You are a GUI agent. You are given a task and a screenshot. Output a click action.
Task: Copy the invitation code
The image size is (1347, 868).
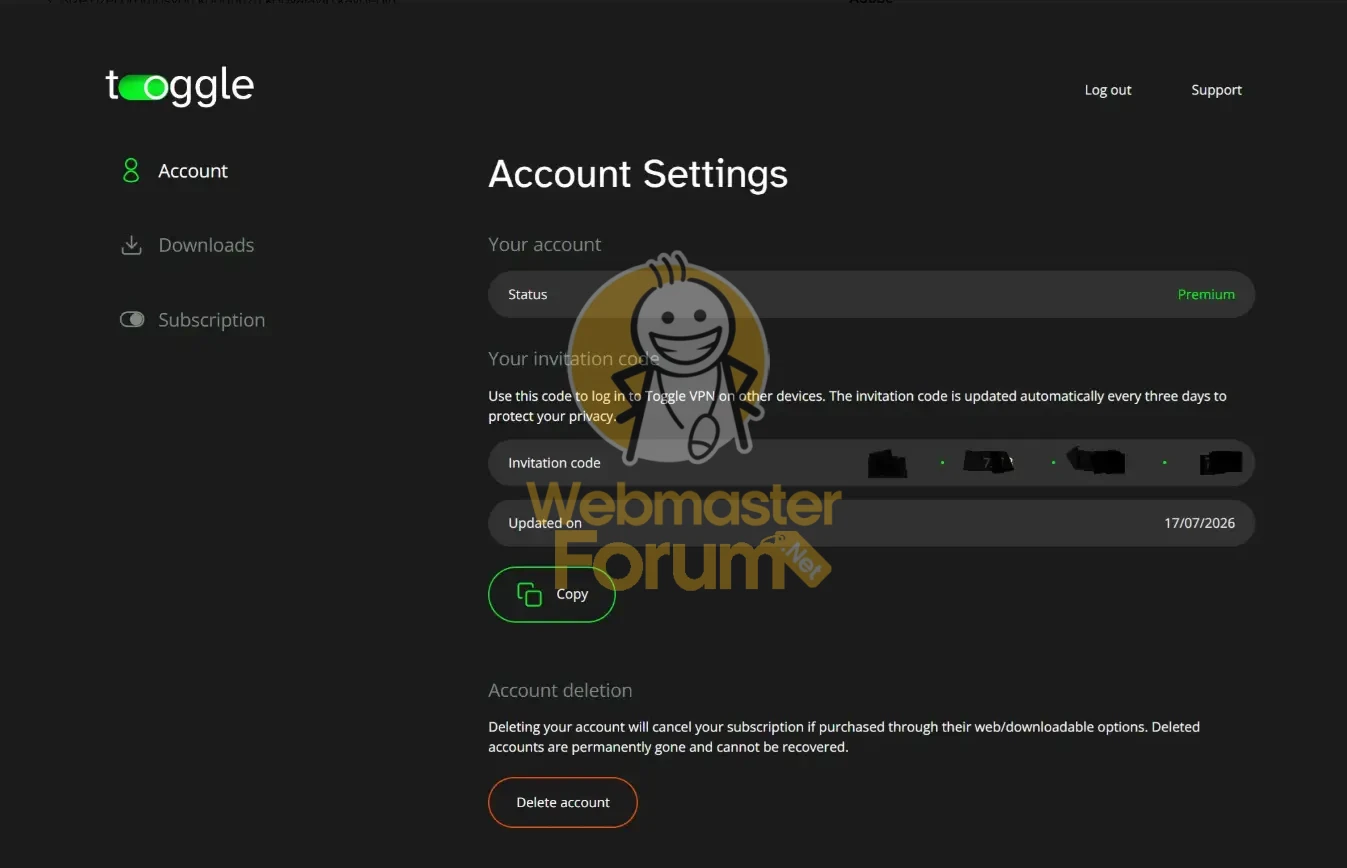(551, 594)
